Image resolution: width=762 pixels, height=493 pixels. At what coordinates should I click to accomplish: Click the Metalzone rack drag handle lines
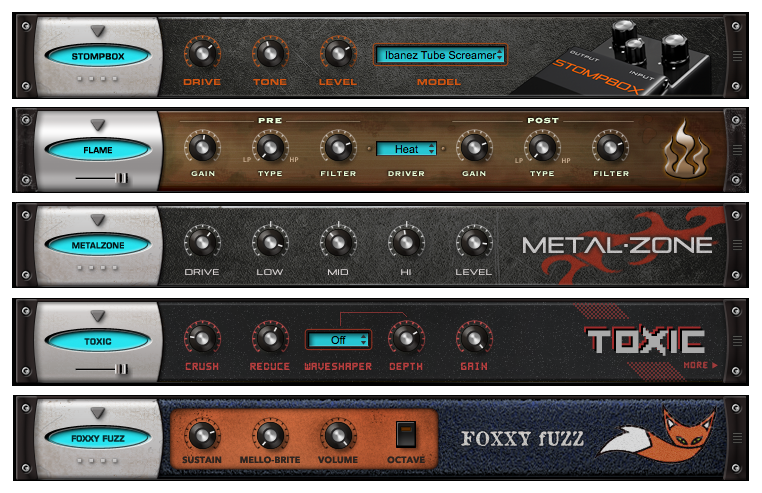point(737,245)
